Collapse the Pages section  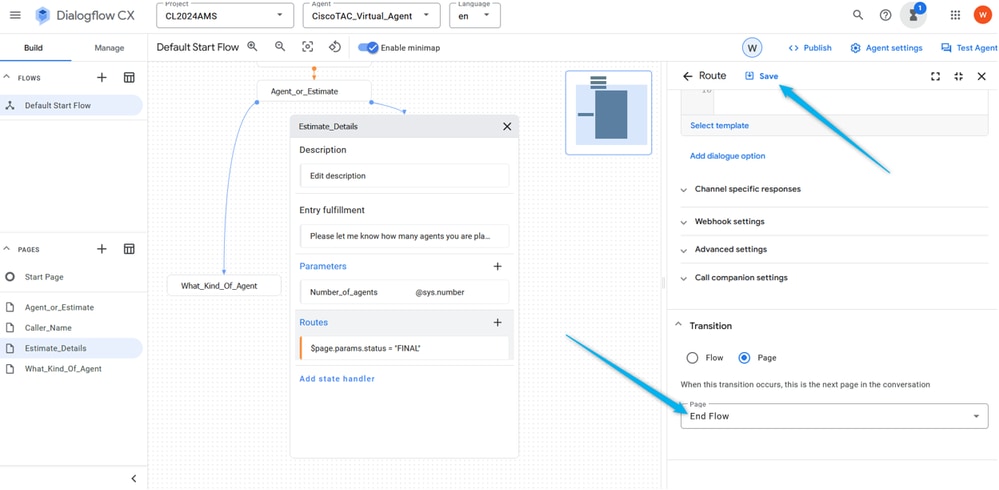[x=7, y=249]
